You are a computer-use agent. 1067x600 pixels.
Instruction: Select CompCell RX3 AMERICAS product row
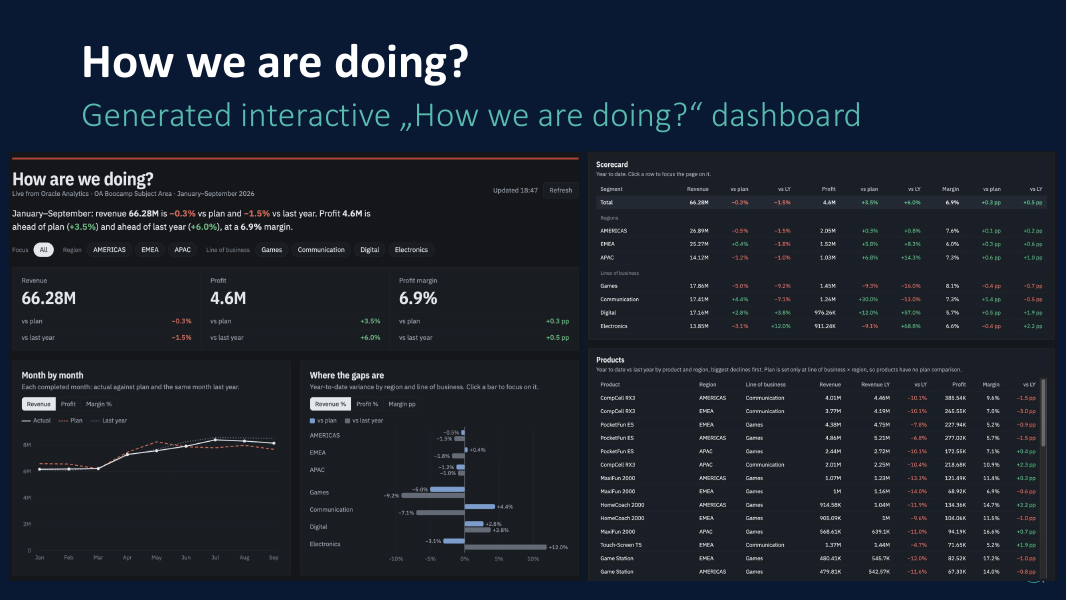[x=818, y=398]
